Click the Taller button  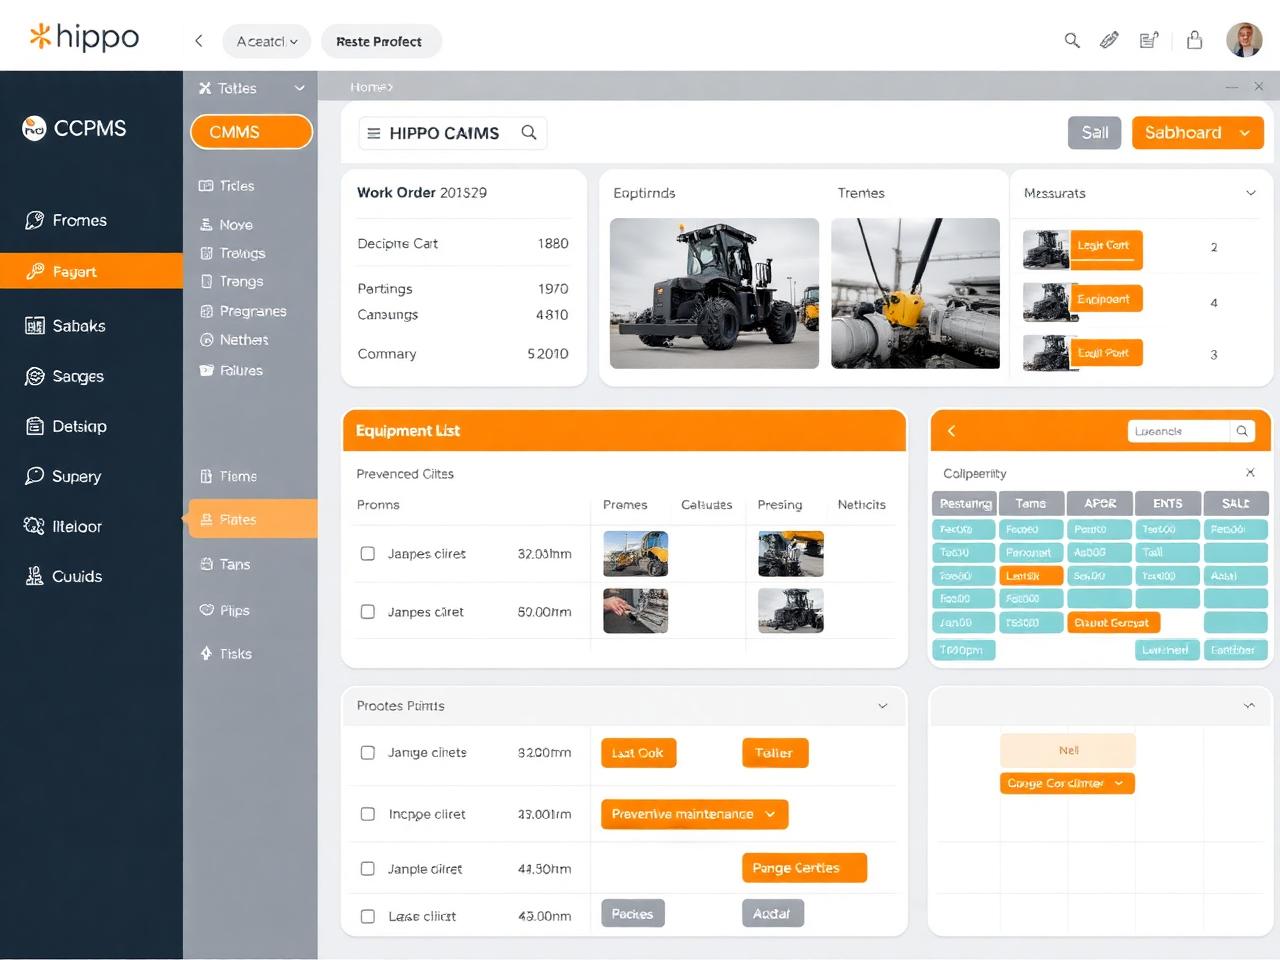click(x=774, y=753)
